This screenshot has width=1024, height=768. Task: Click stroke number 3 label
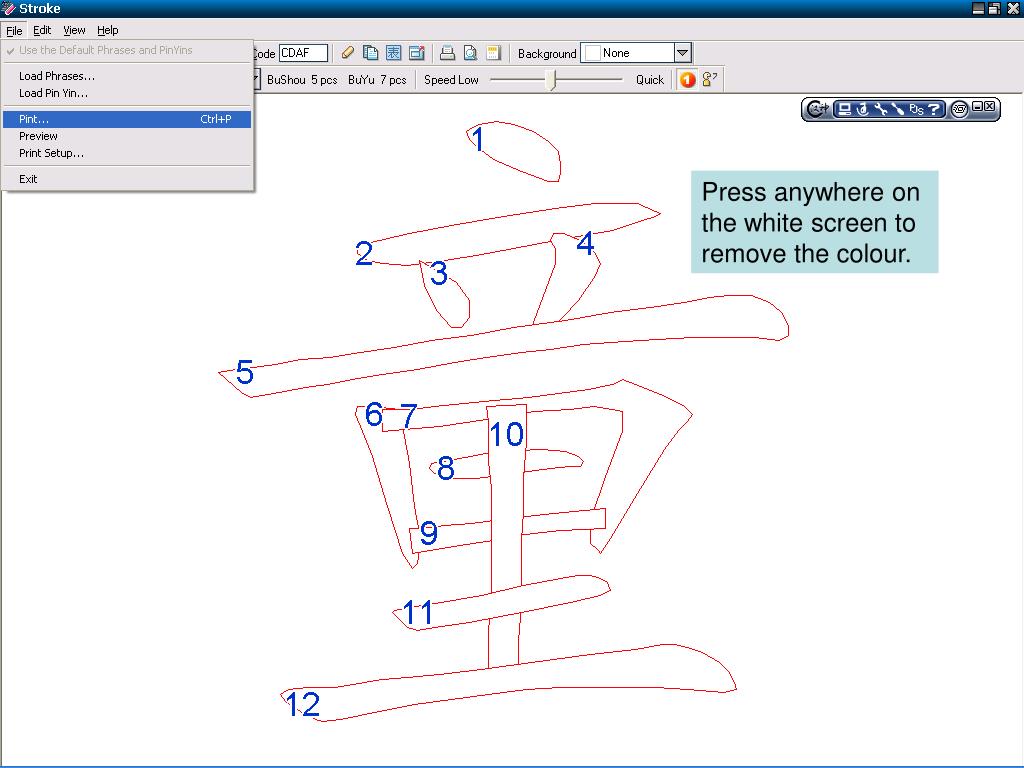click(x=439, y=273)
